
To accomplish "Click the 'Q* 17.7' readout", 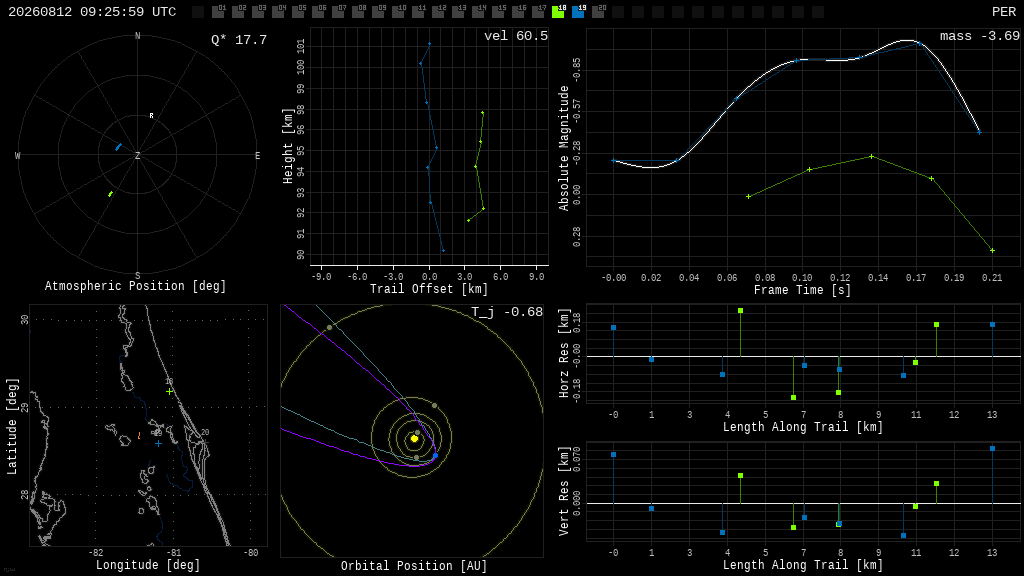I will click(239, 40).
